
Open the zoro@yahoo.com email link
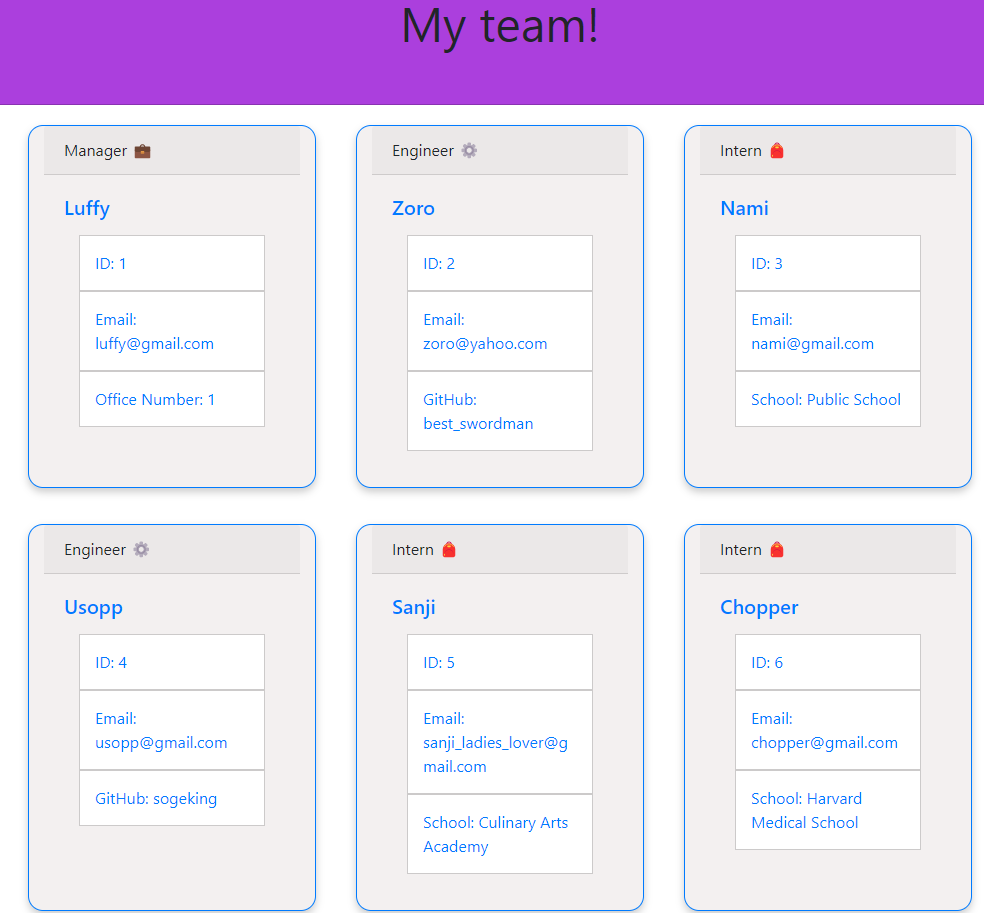(485, 344)
